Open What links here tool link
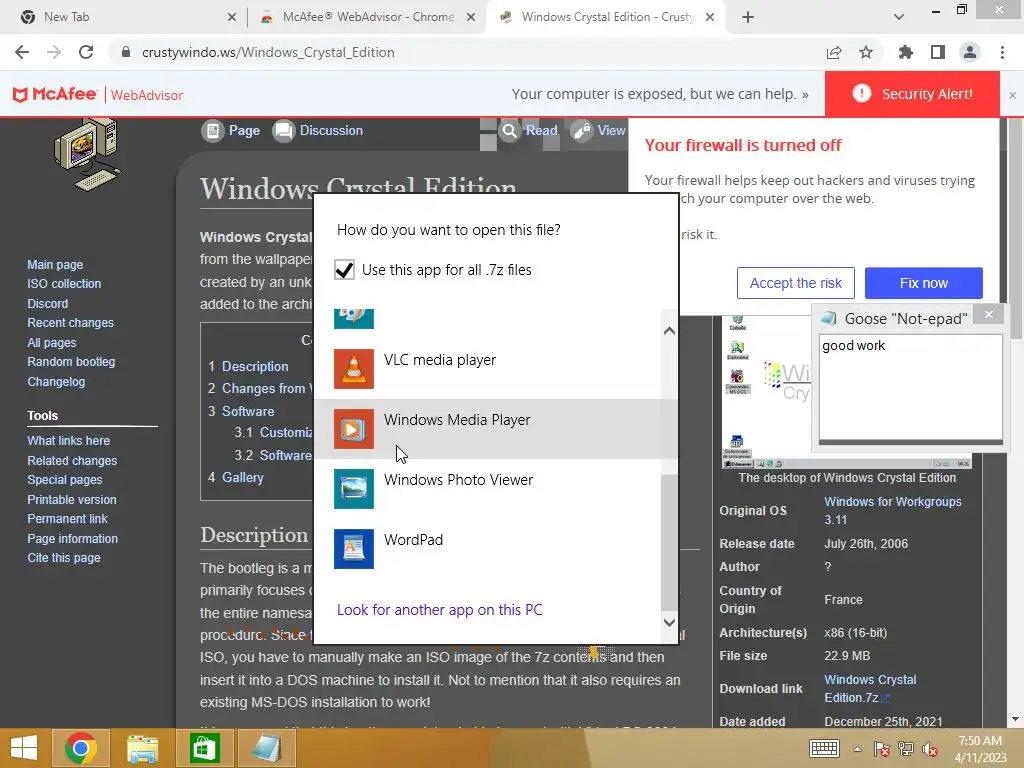This screenshot has height=768, width=1024. point(69,441)
